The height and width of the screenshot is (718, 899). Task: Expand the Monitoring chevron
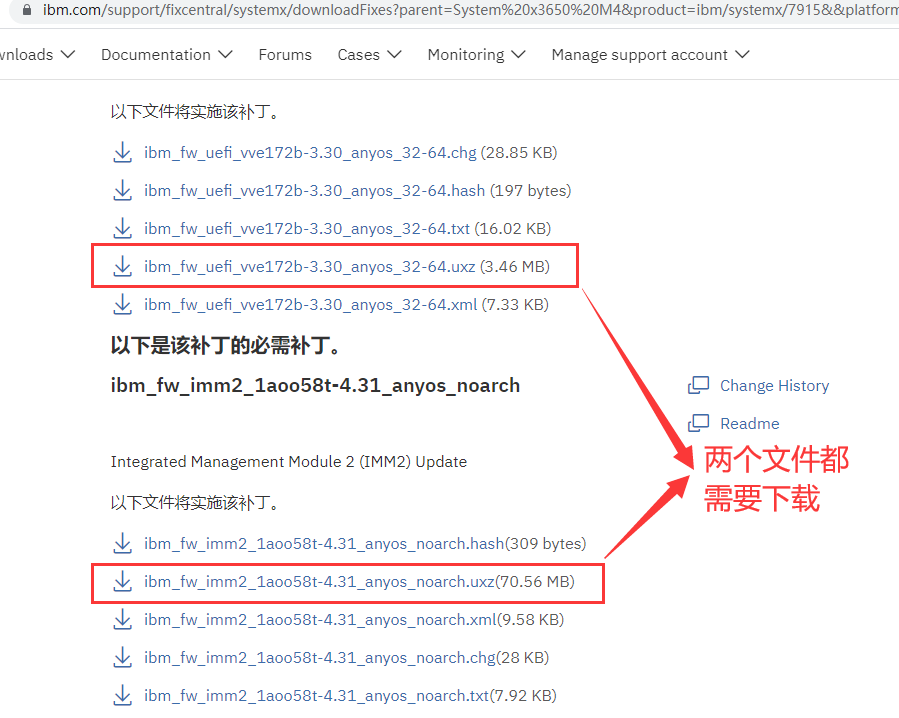[518, 54]
